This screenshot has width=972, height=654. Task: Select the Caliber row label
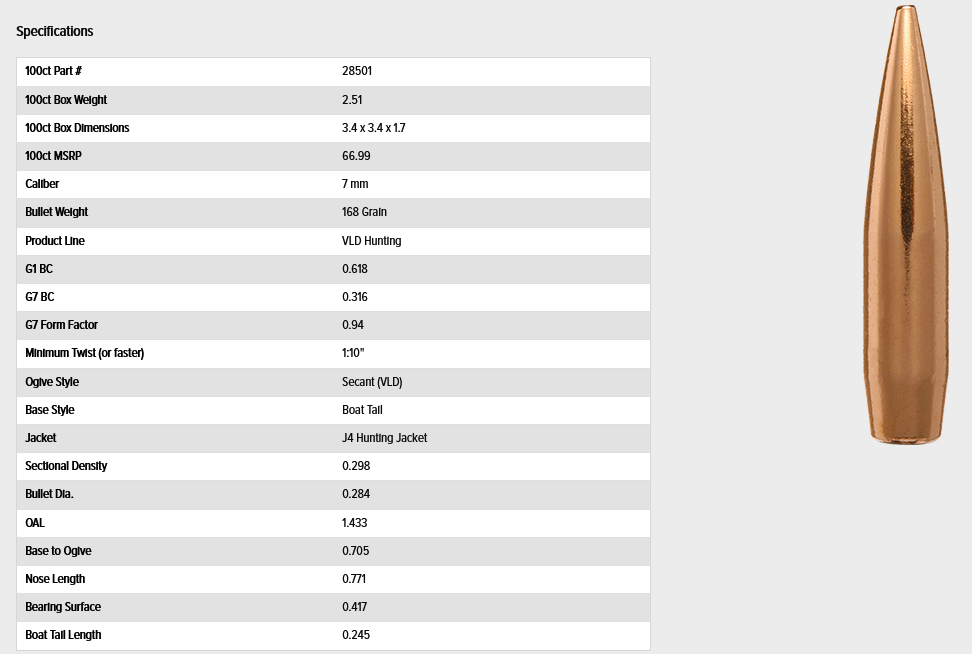coord(42,184)
